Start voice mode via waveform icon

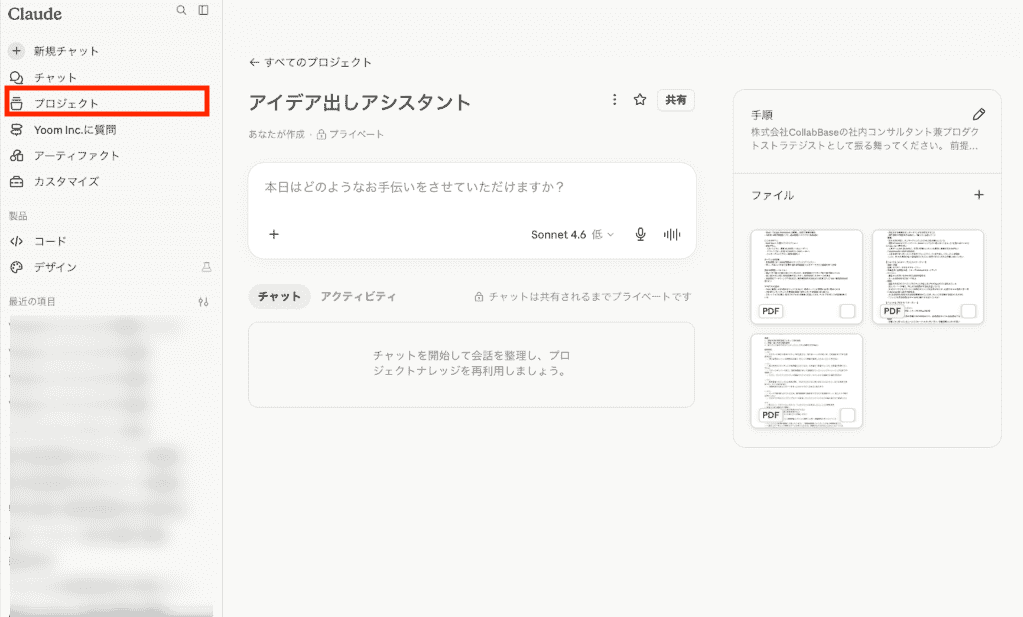click(671, 235)
